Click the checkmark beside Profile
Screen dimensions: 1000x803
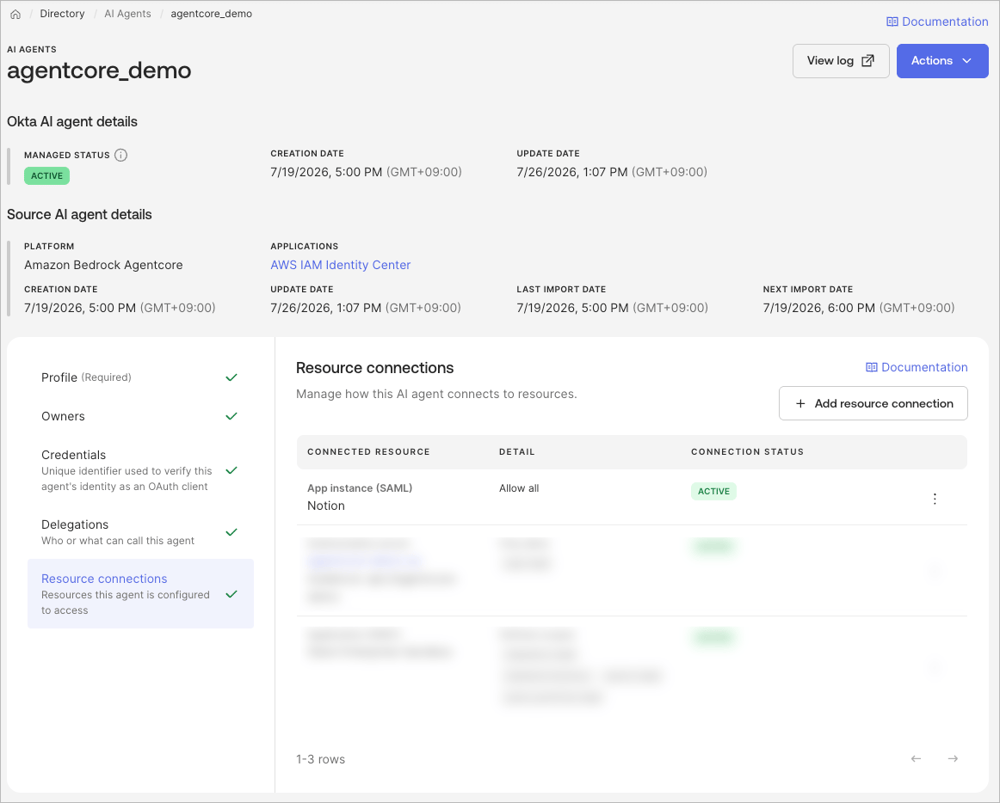click(x=232, y=378)
